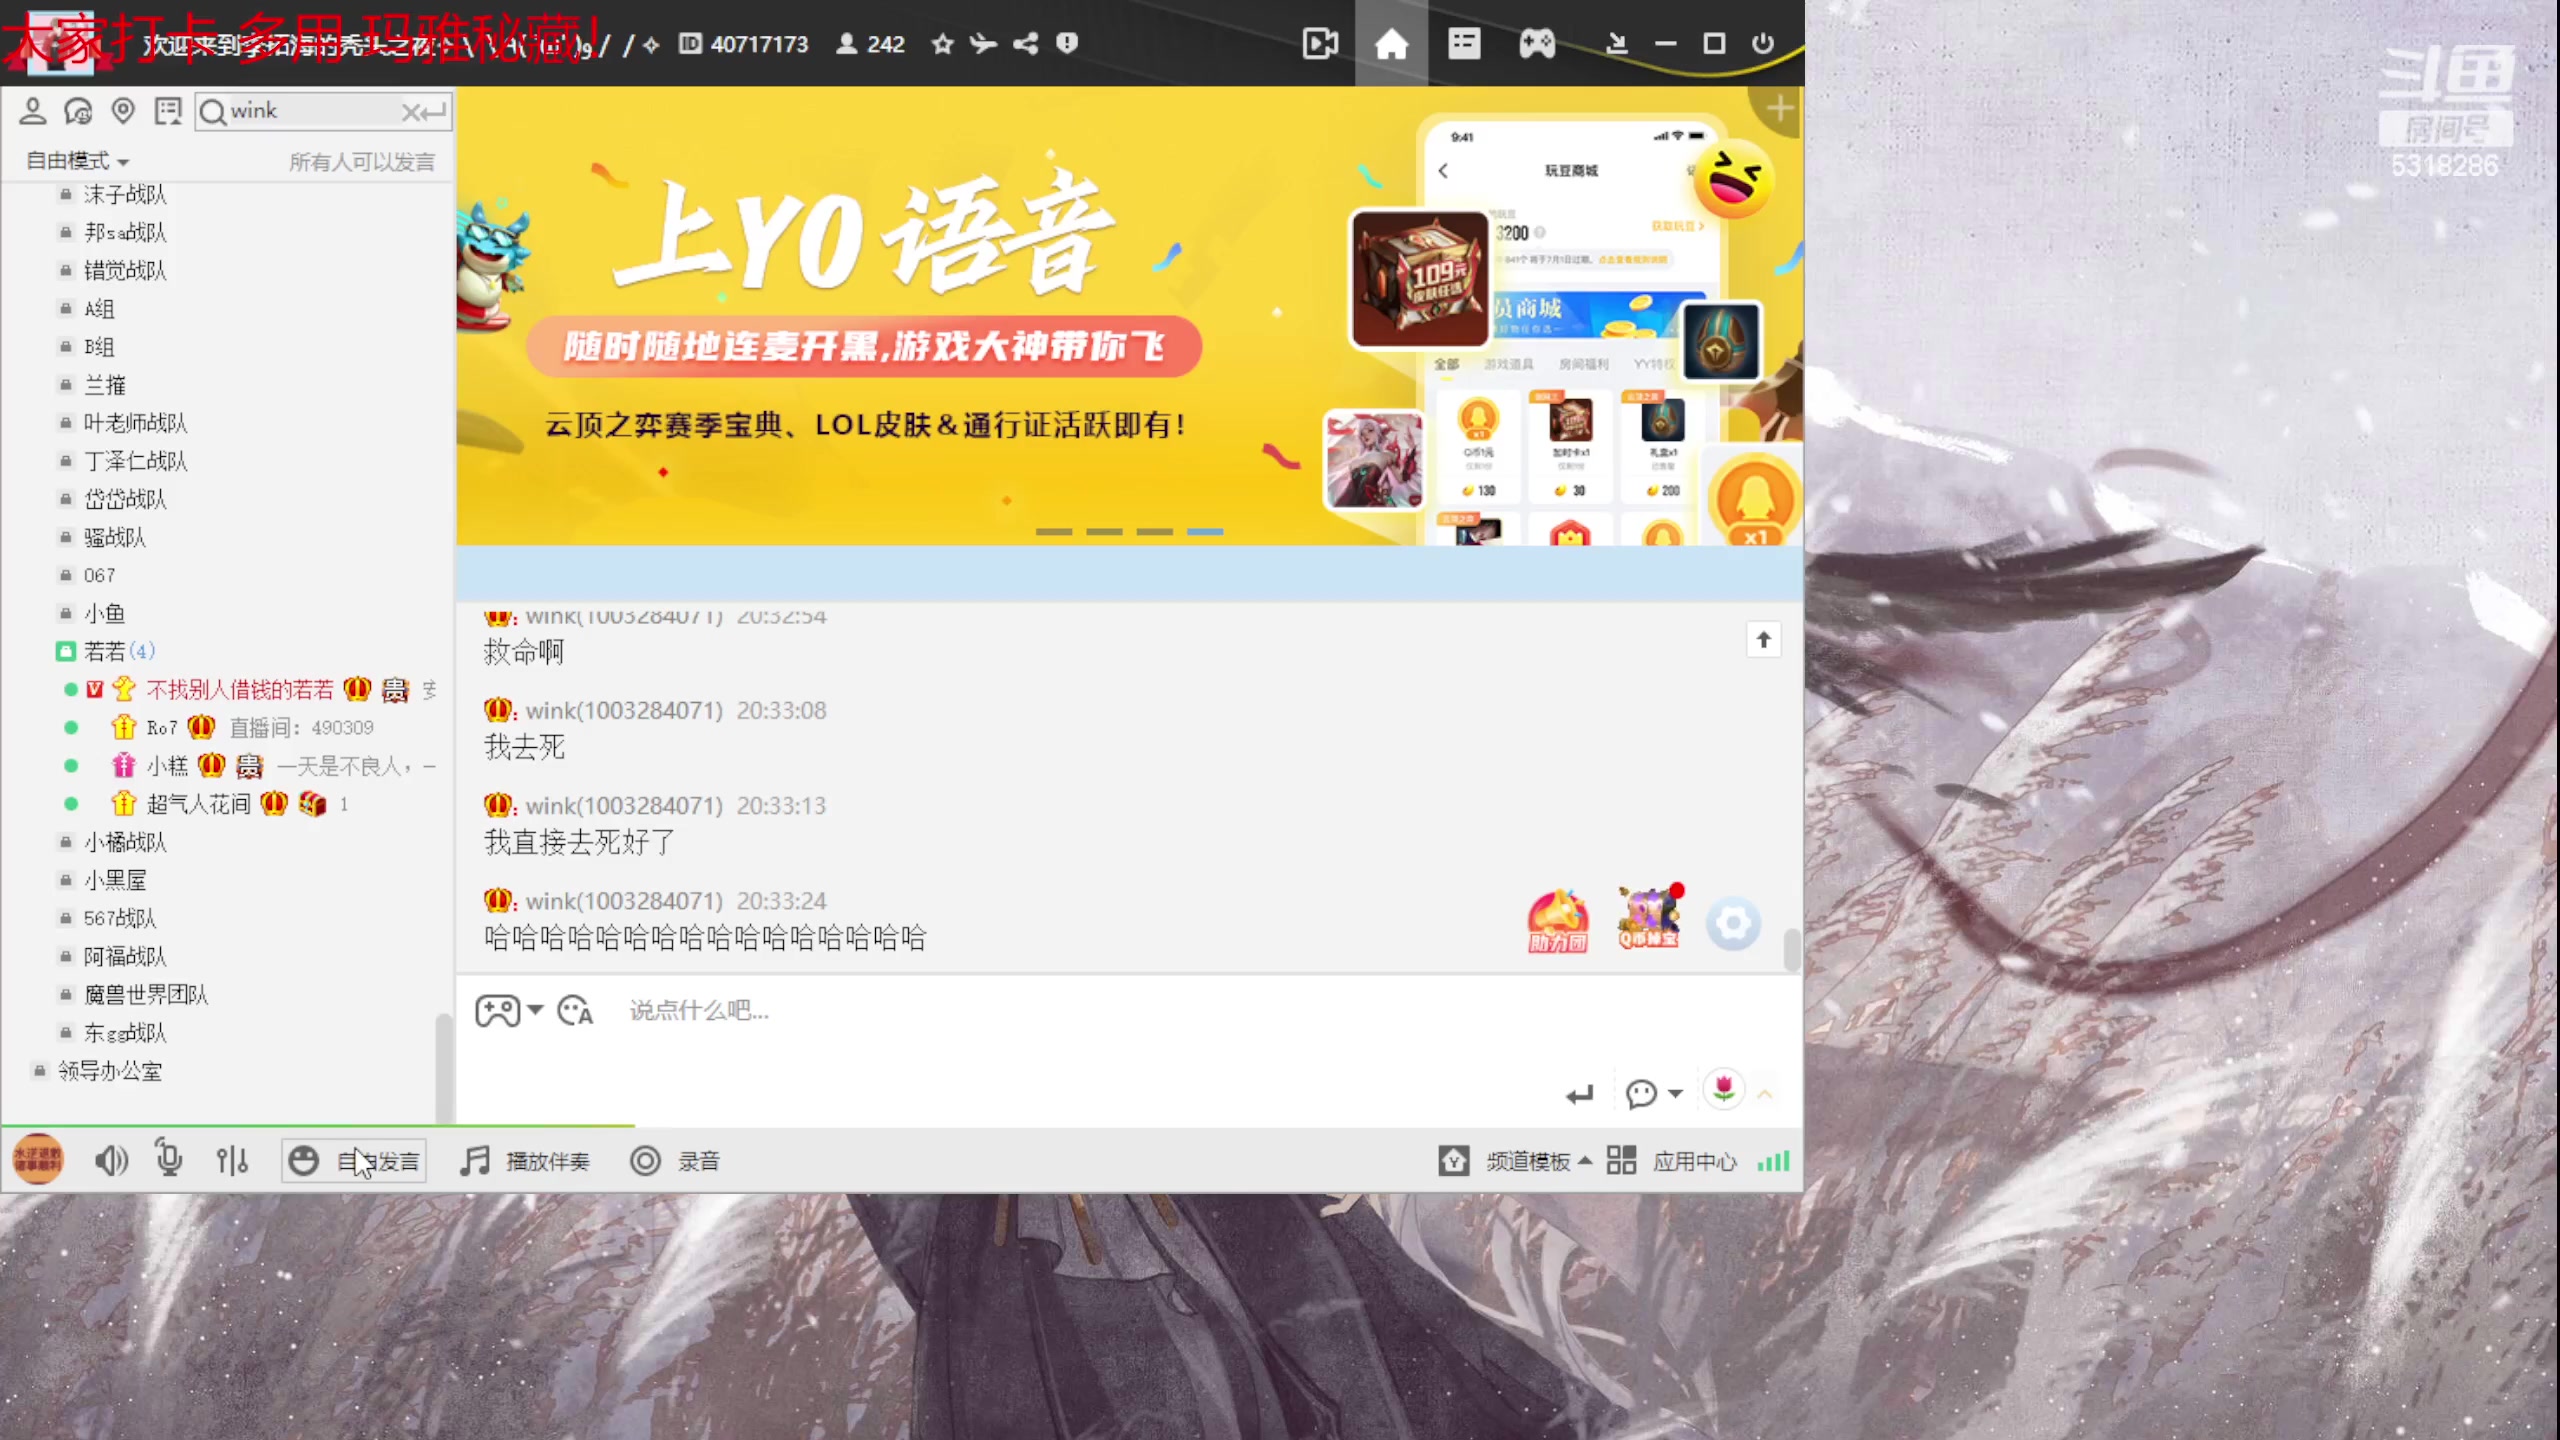Report channel via shield alert icon
This screenshot has height=1440, width=2560.
(1067, 44)
